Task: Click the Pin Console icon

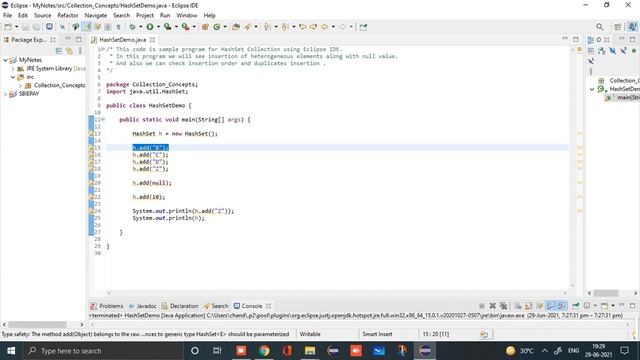Action: pos(576,306)
